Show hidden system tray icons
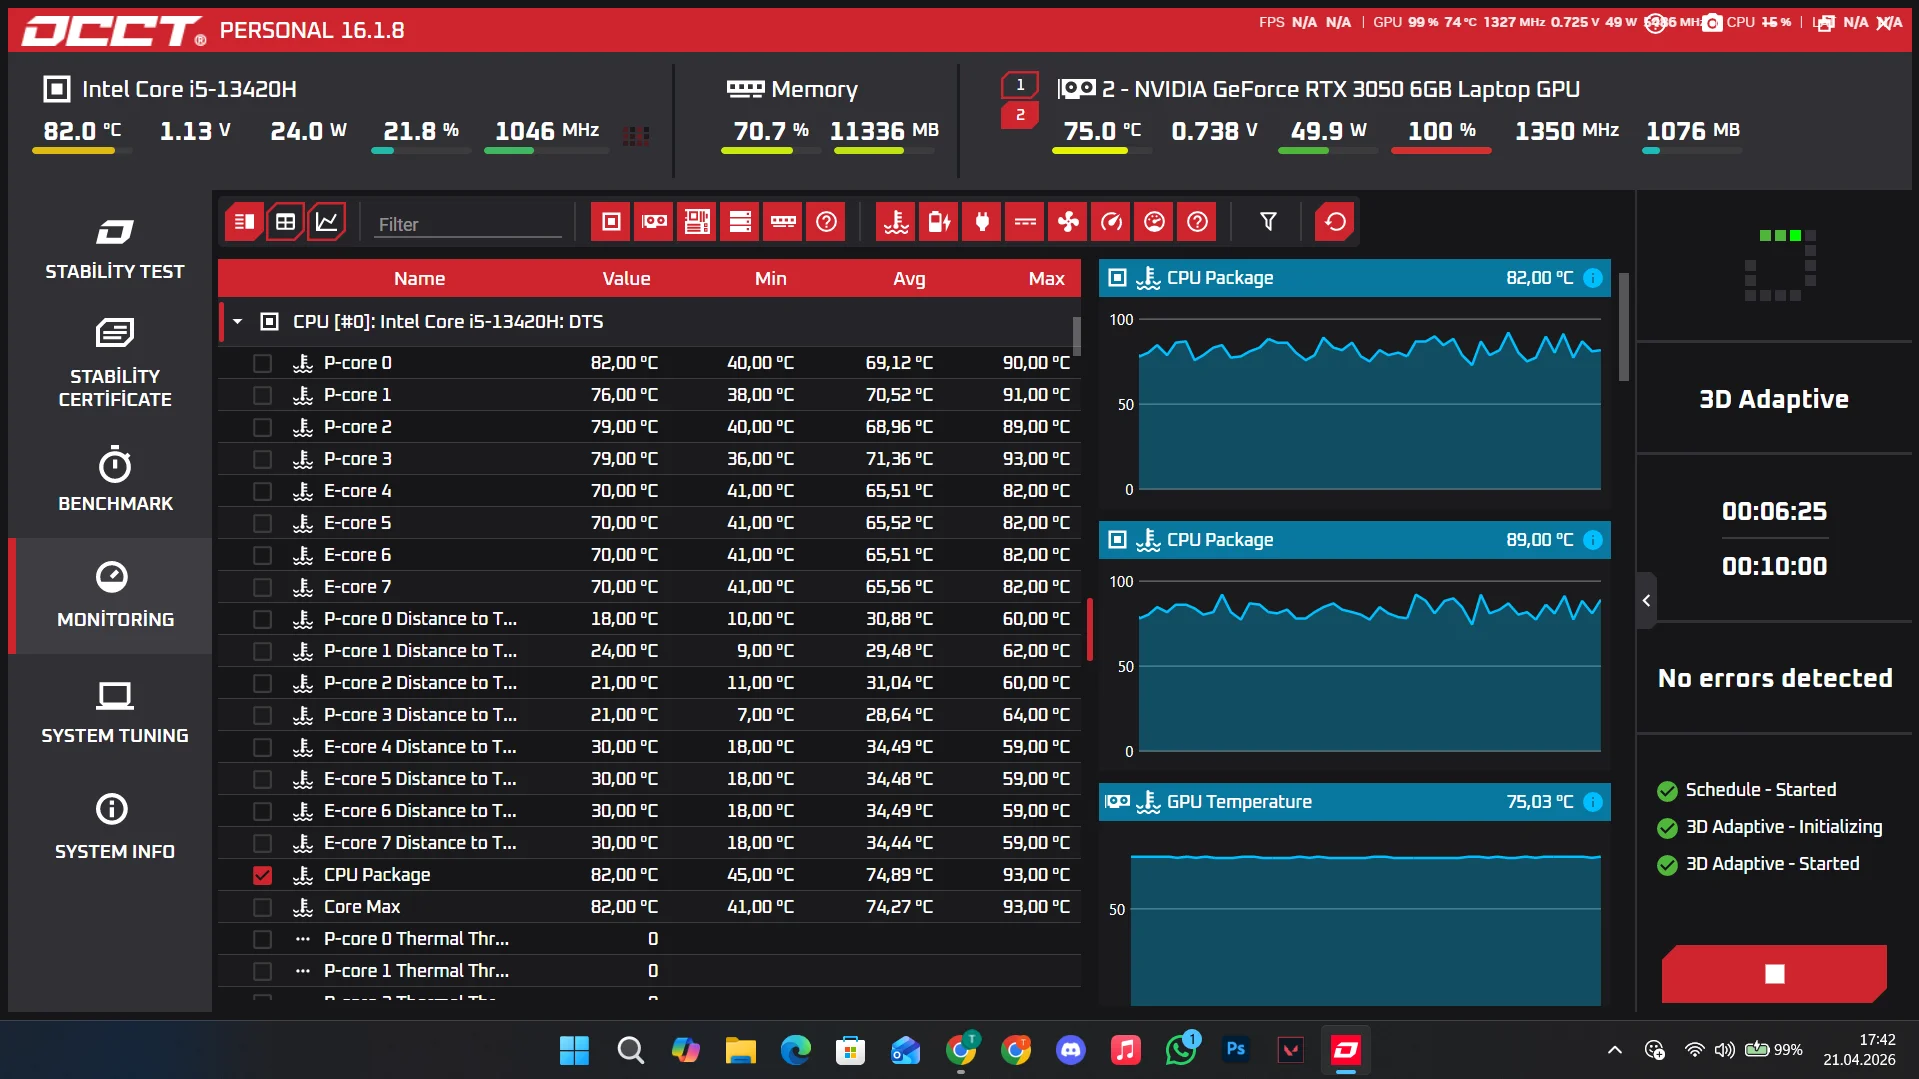The width and height of the screenshot is (1919, 1079). [x=1614, y=1050]
